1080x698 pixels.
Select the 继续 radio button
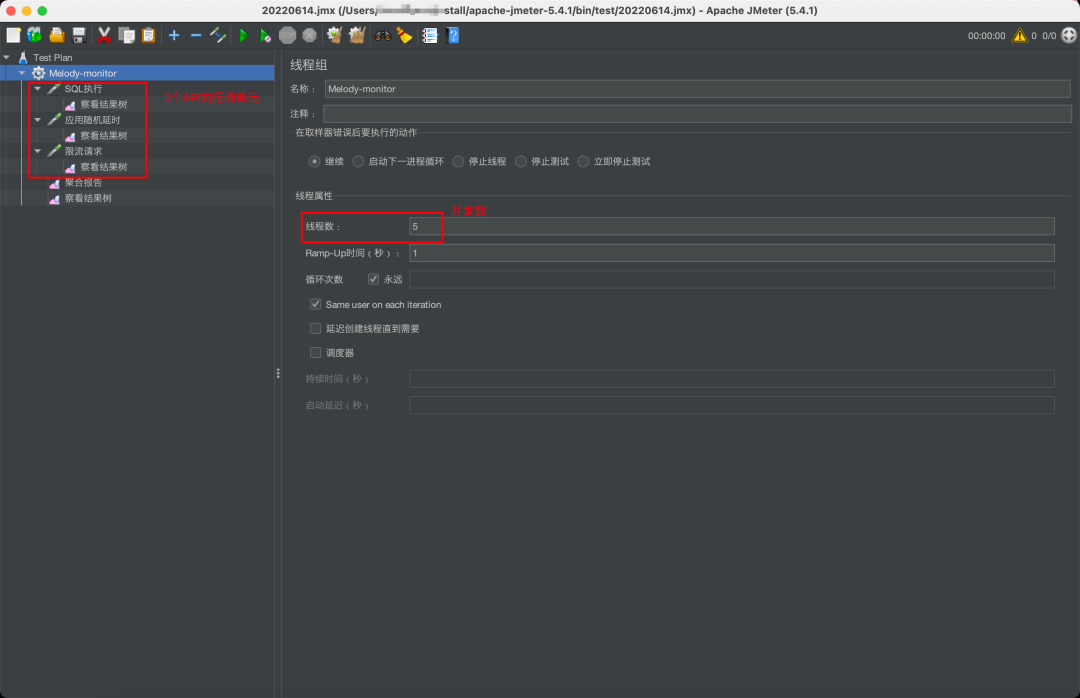coord(314,161)
